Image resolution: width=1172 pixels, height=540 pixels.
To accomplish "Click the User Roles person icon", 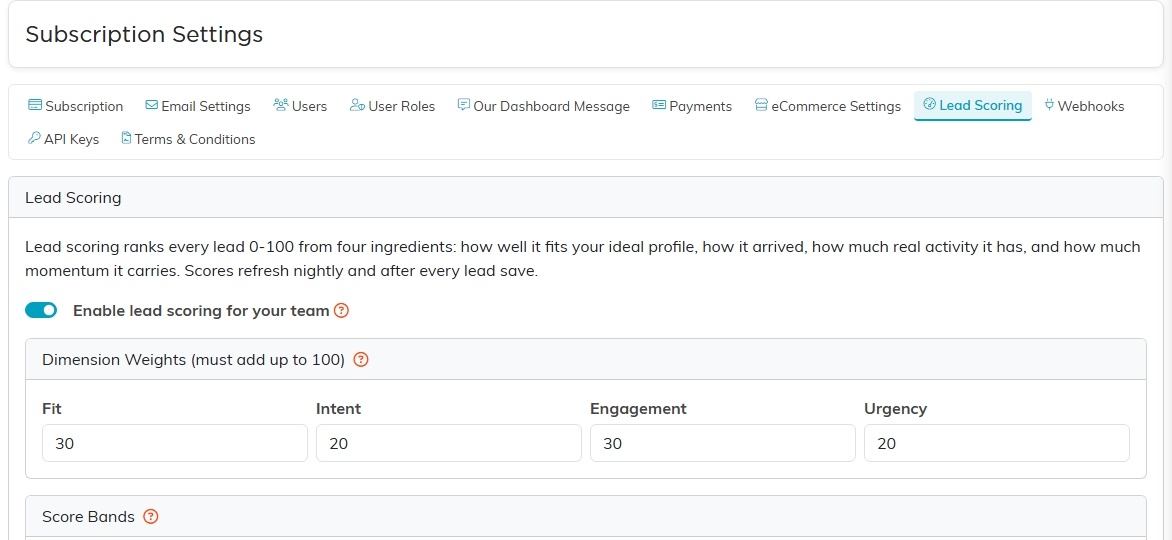I will [357, 105].
